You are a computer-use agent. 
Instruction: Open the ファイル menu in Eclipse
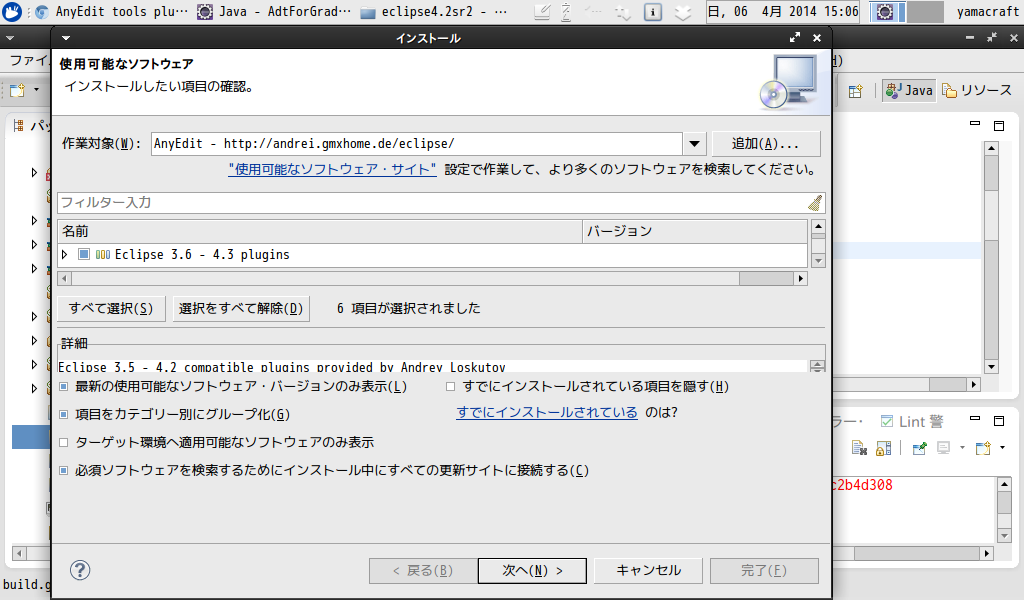tap(29, 61)
